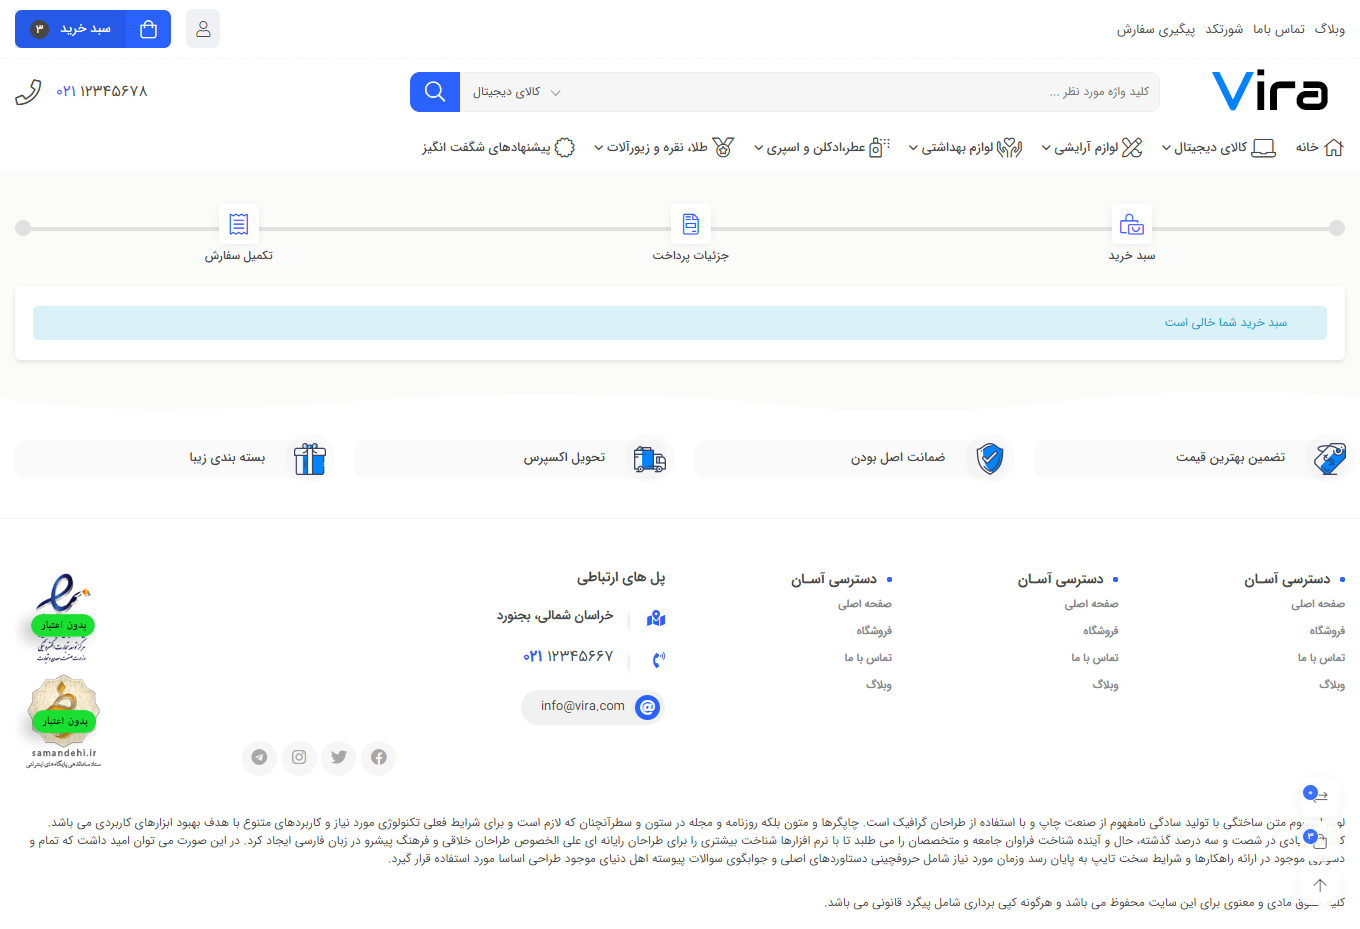Click the info@vira.com email link
Viewport: 1360px width, 929px height.
[x=592, y=707]
